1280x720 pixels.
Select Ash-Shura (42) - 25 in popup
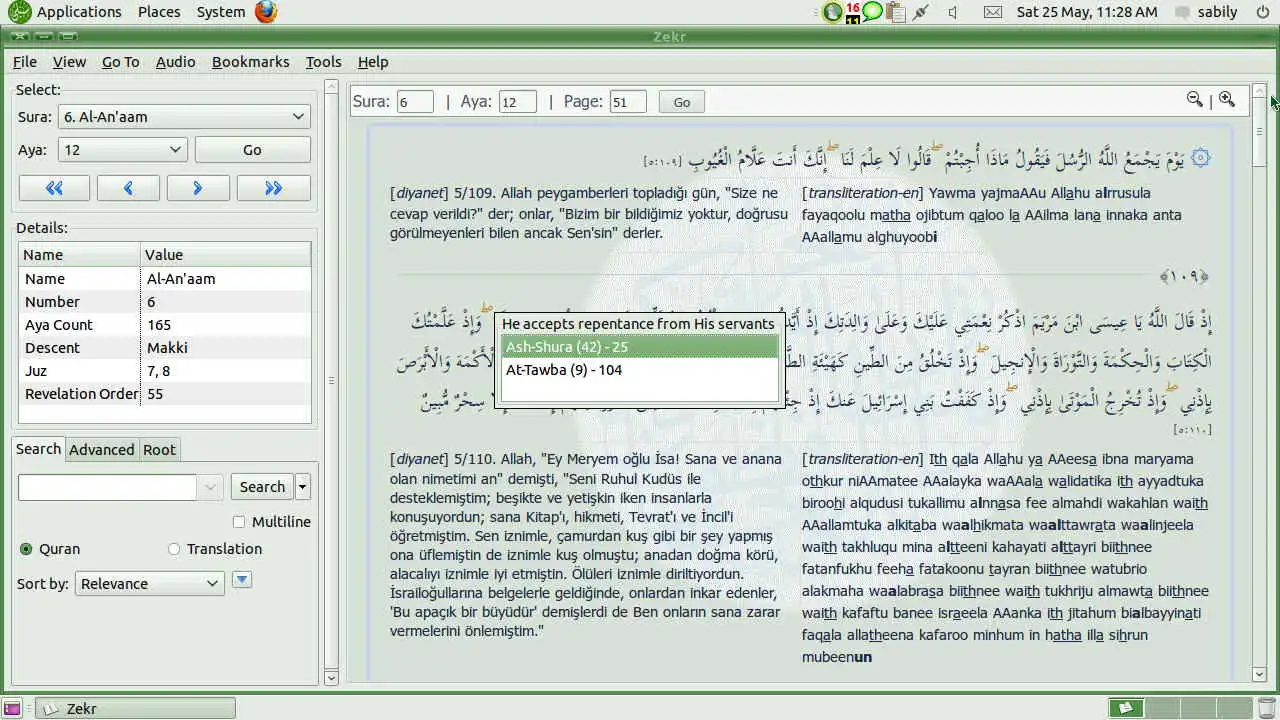click(639, 347)
